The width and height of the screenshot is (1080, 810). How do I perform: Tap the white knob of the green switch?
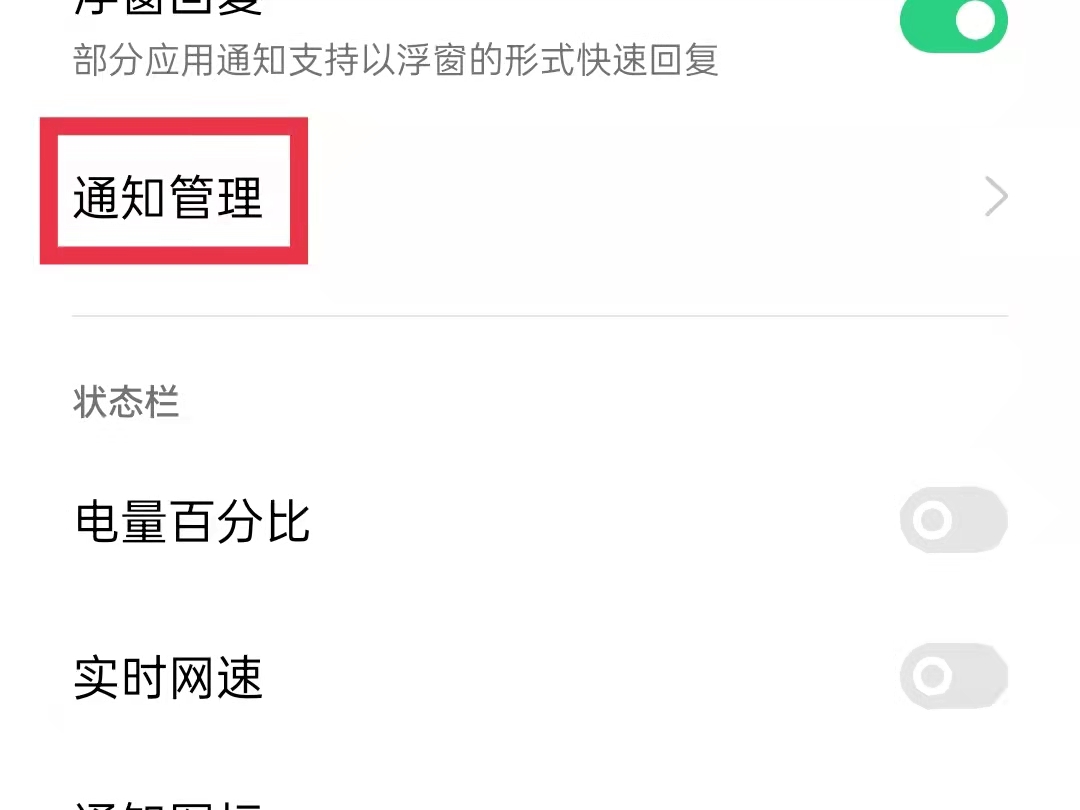(976, 21)
